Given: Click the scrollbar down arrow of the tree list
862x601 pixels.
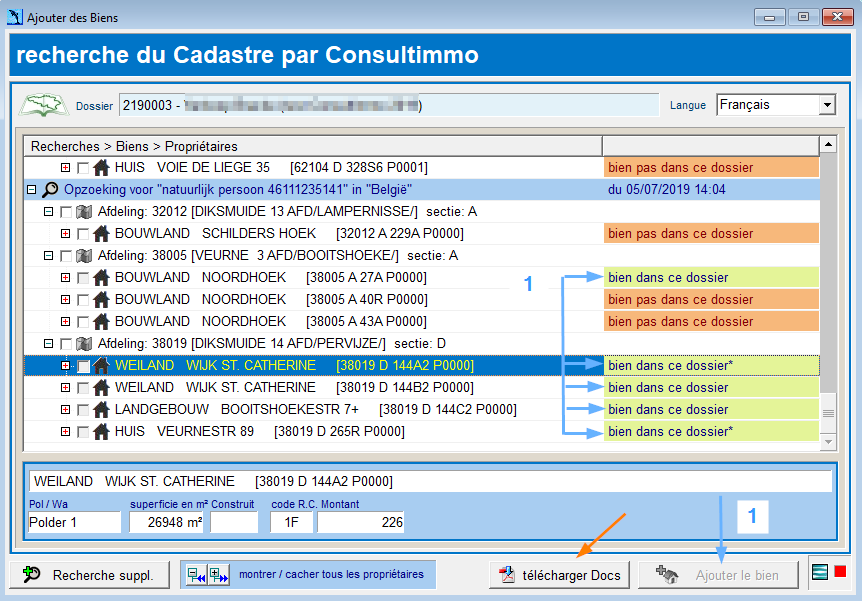Looking at the screenshot, I should coord(828,442).
